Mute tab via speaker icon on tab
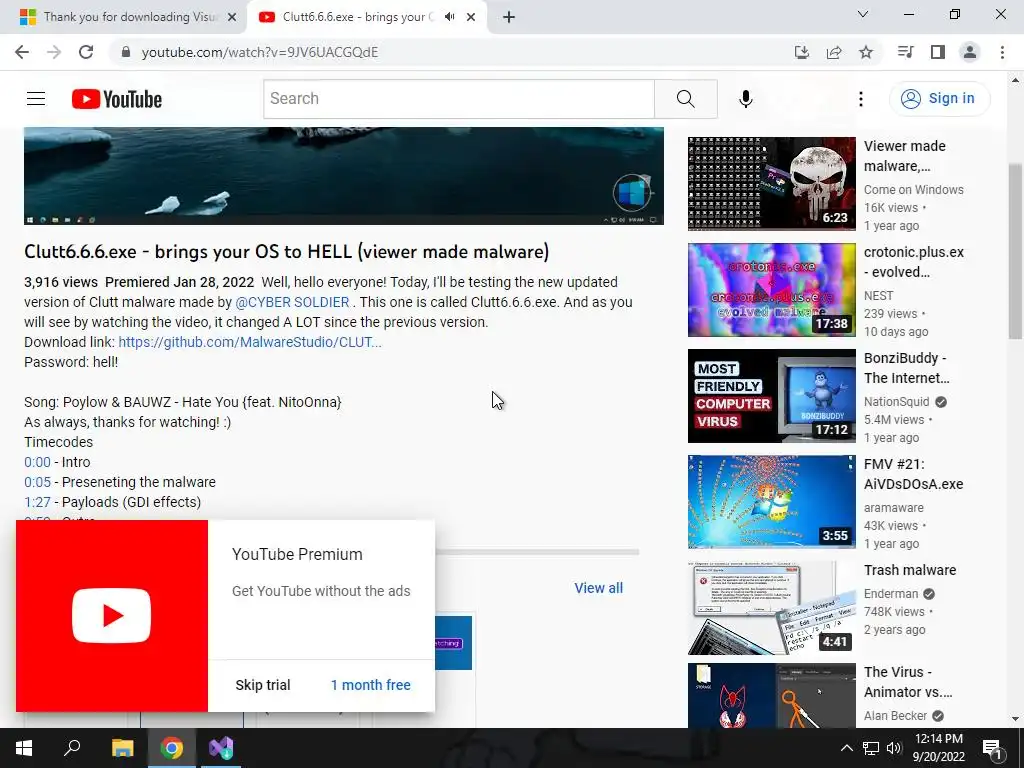Image resolution: width=1024 pixels, height=768 pixels. [x=449, y=17]
